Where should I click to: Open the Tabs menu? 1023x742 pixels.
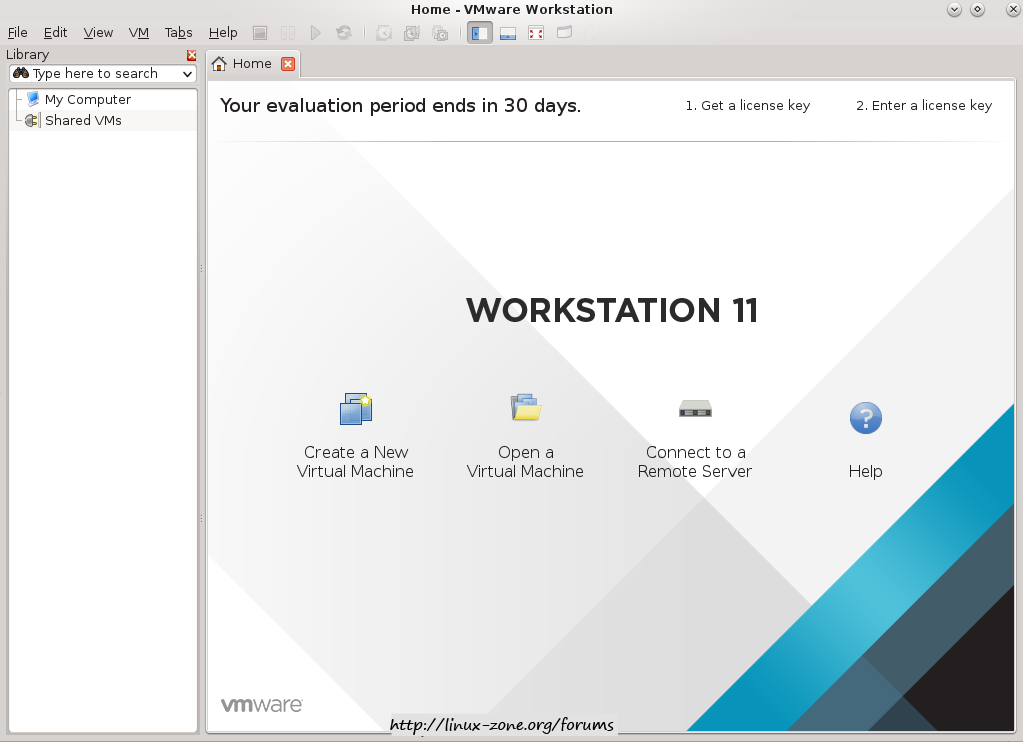point(178,33)
